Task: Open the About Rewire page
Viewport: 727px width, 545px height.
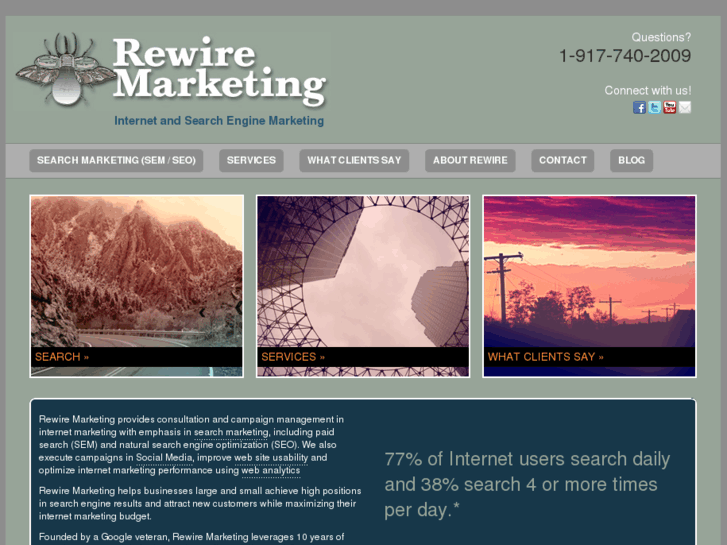Action: [x=470, y=160]
